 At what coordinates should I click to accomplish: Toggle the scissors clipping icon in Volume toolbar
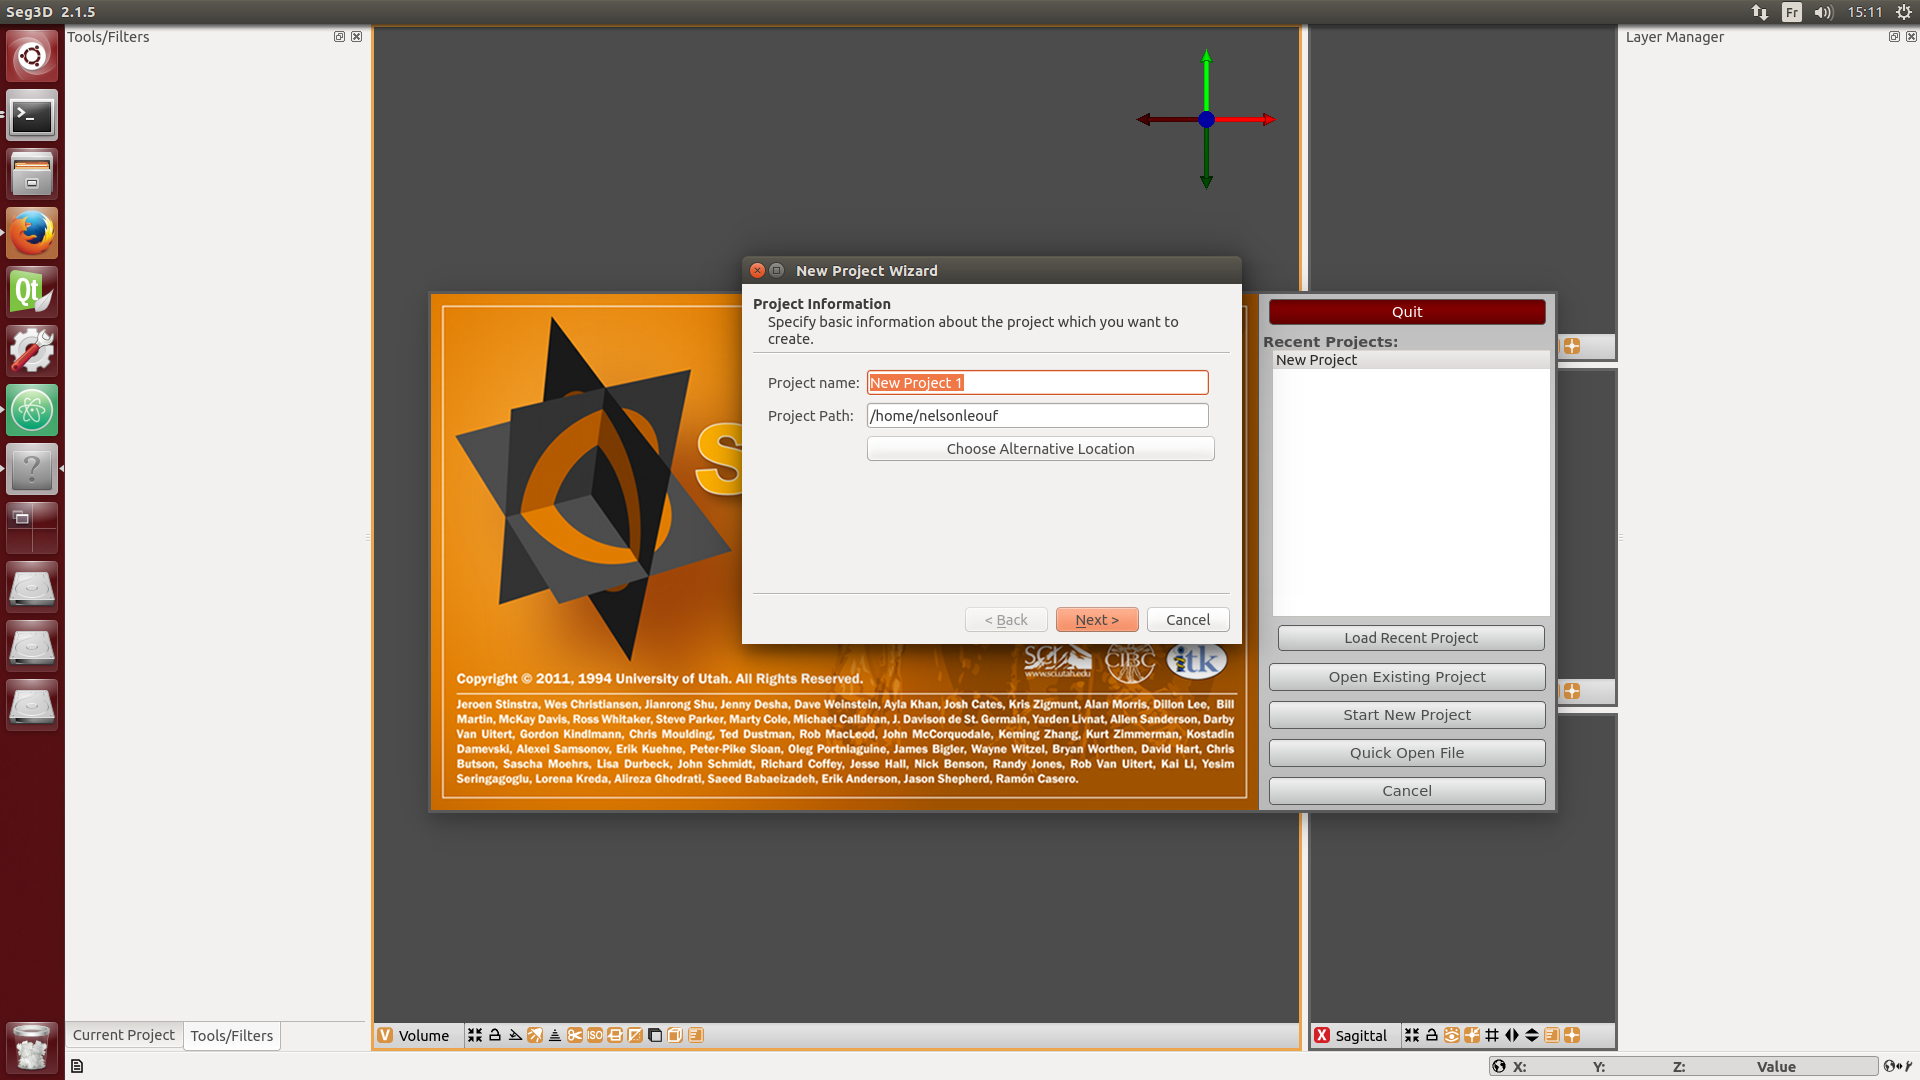575,1035
